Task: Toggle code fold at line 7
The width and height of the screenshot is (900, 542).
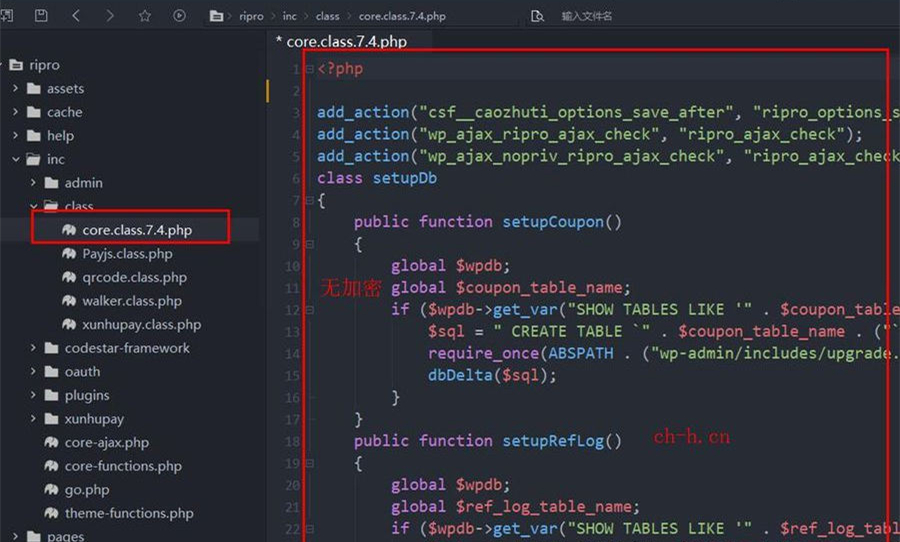Action: pos(308,200)
